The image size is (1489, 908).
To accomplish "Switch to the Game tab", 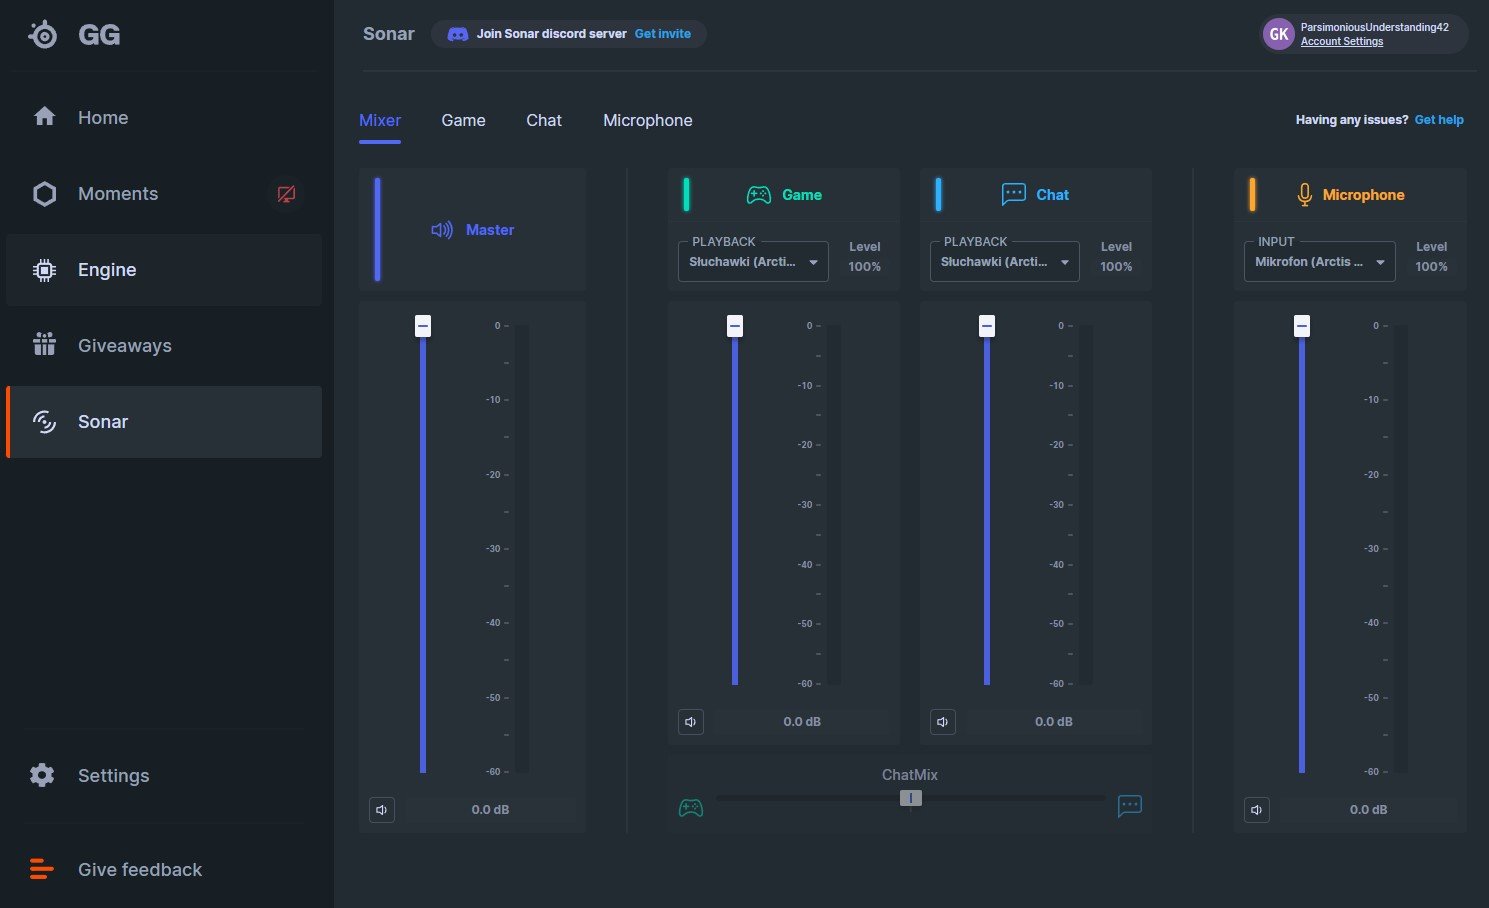I will (x=463, y=120).
